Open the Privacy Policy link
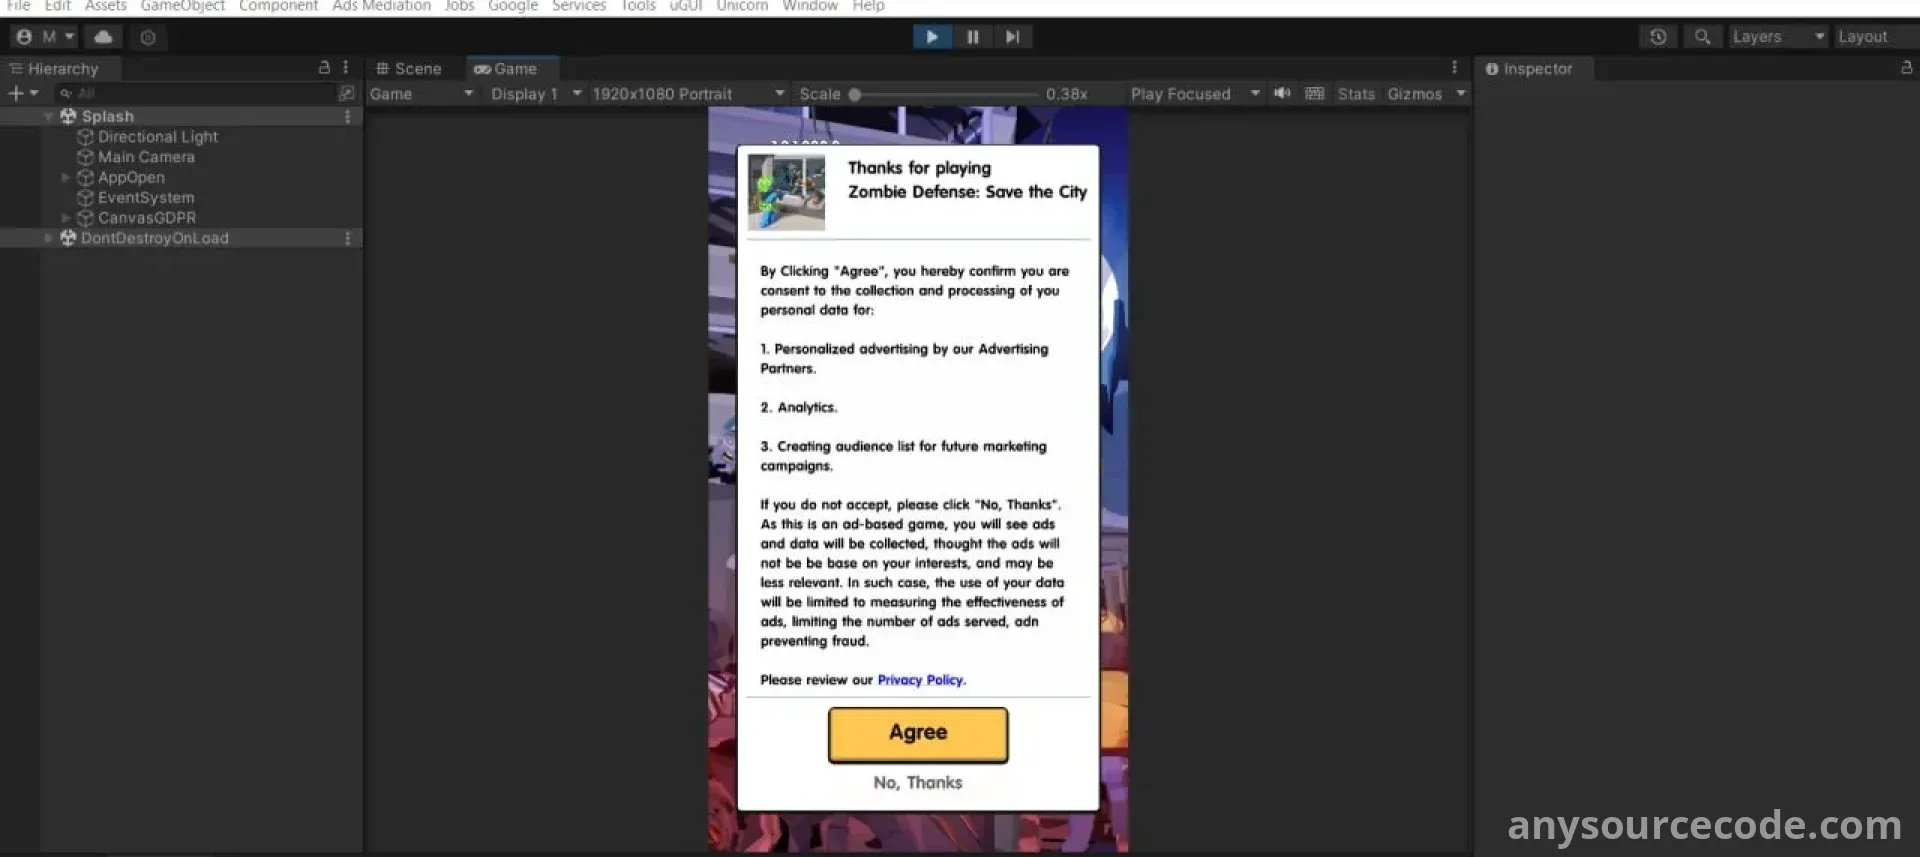This screenshot has height=857, width=1920. coord(920,680)
